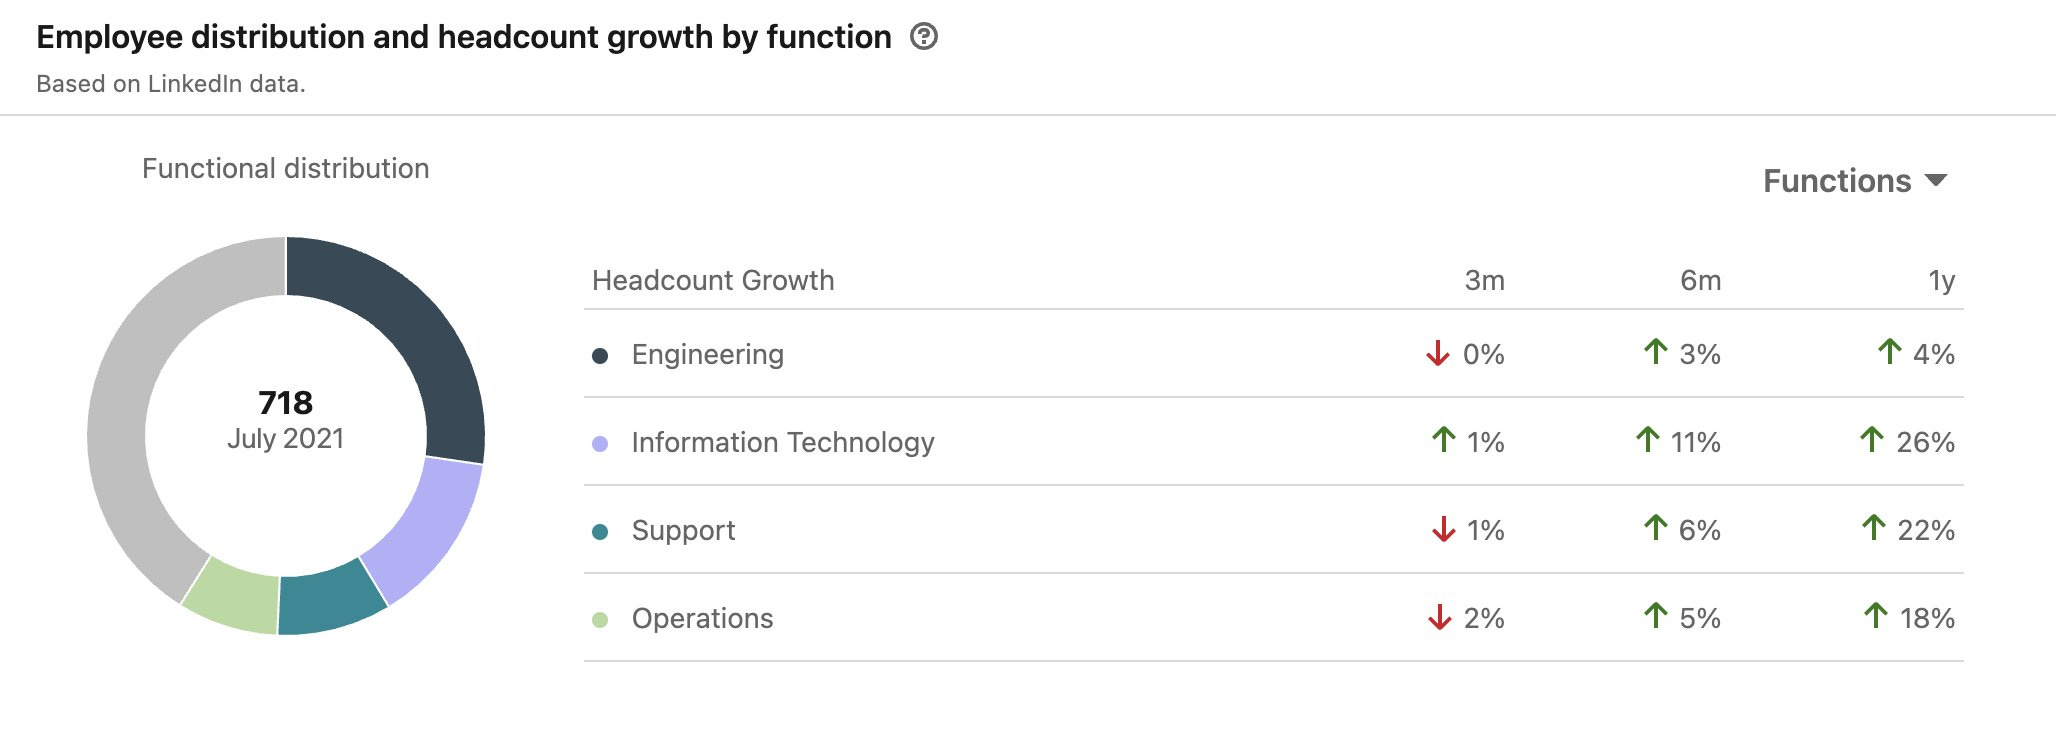Click the 3m column header
Image resolution: width=2056 pixels, height=730 pixels.
(1484, 281)
